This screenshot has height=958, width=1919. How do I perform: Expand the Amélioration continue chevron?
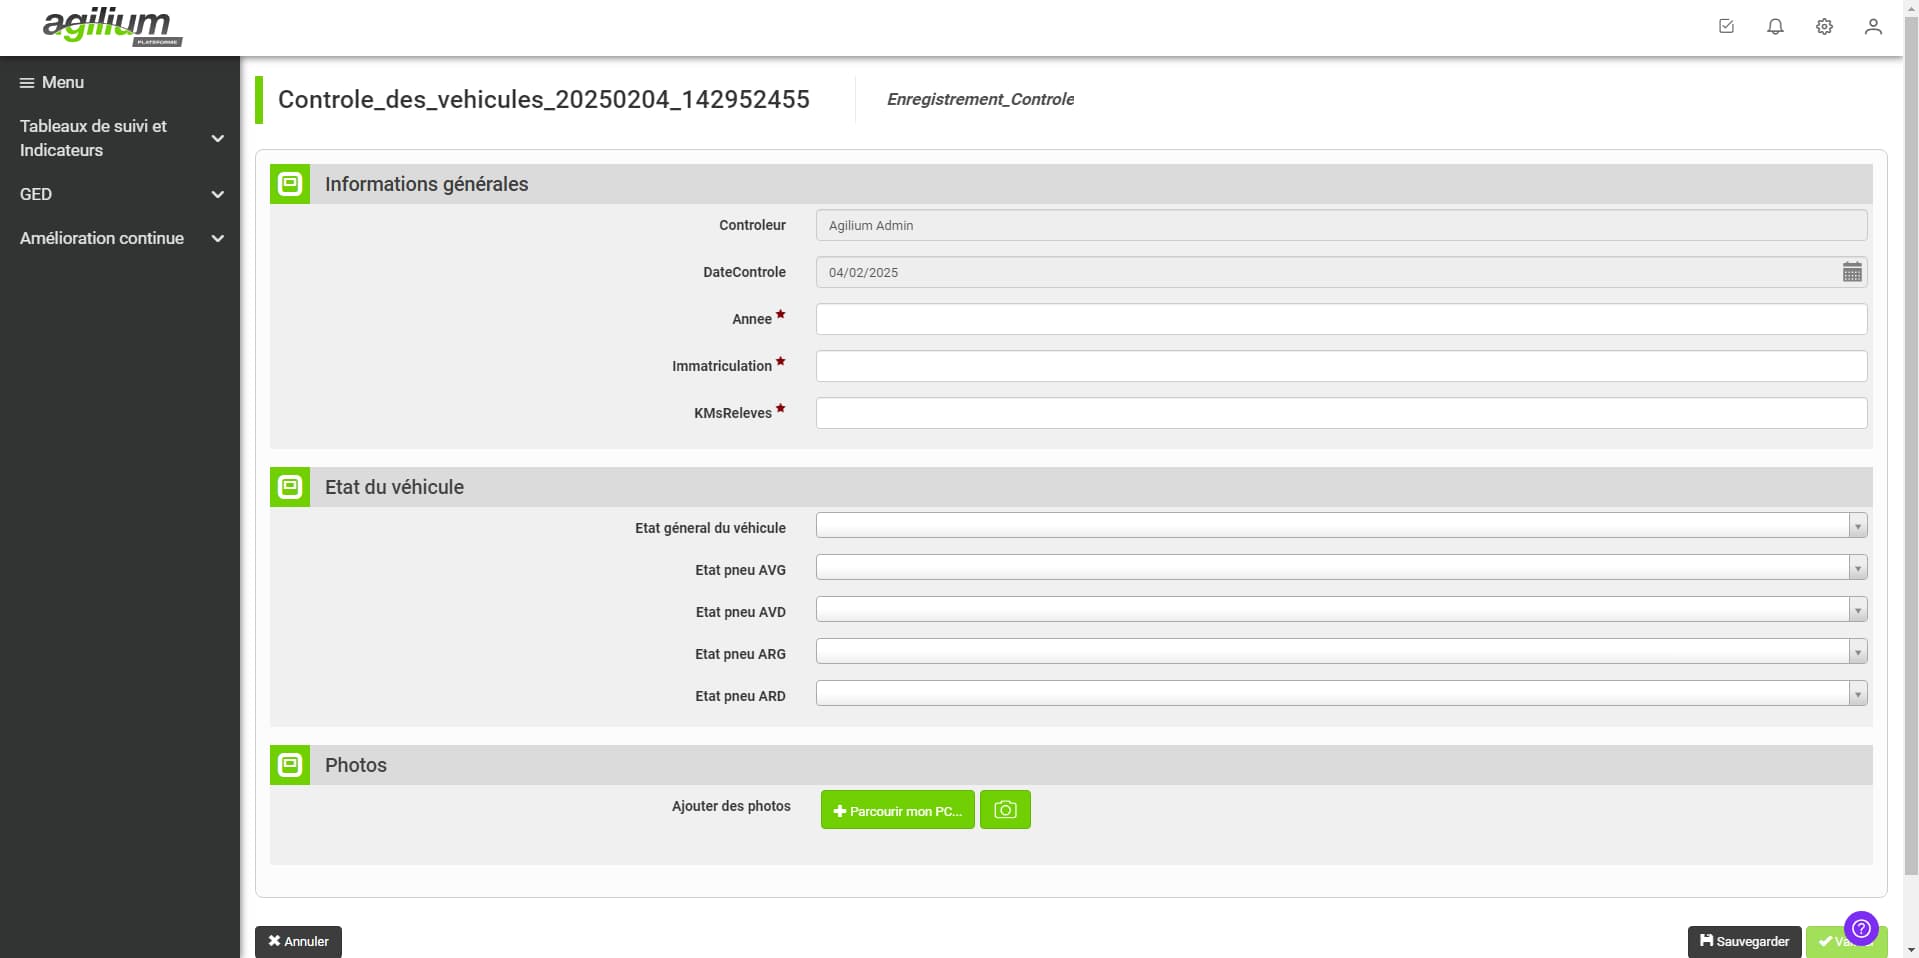click(217, 238)
